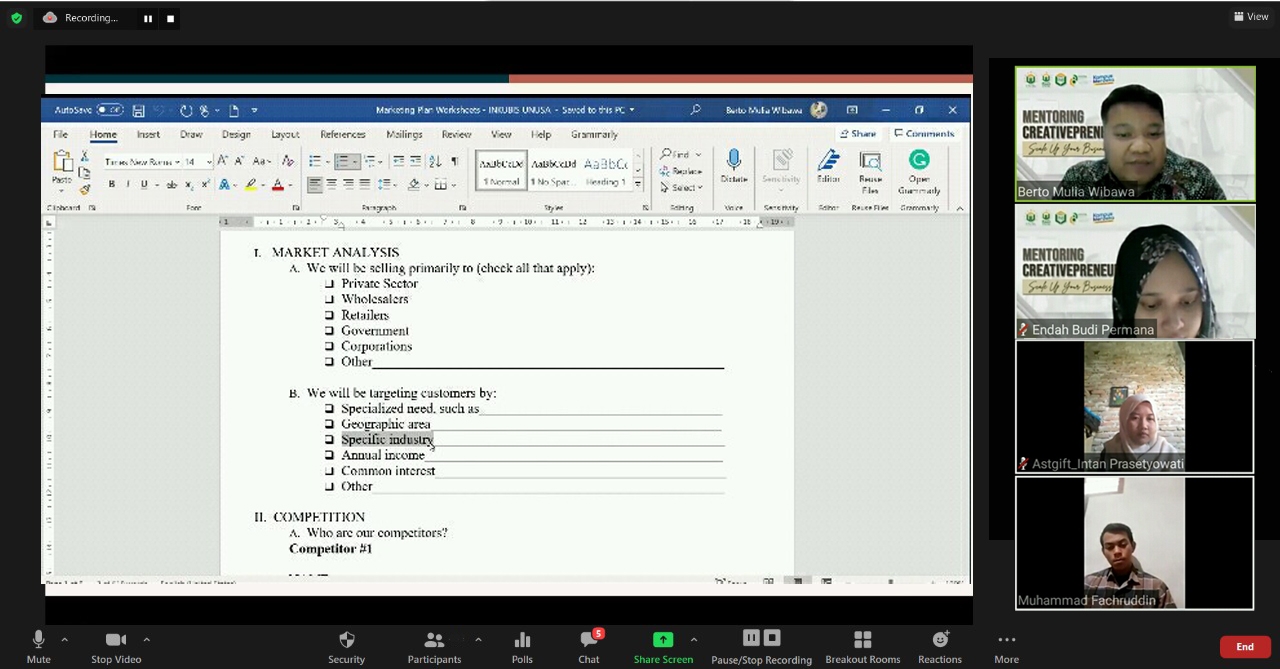Expand audio options arrow beside Mute
The height and width of the screenshot is (669, 1280).
(65, 639)
